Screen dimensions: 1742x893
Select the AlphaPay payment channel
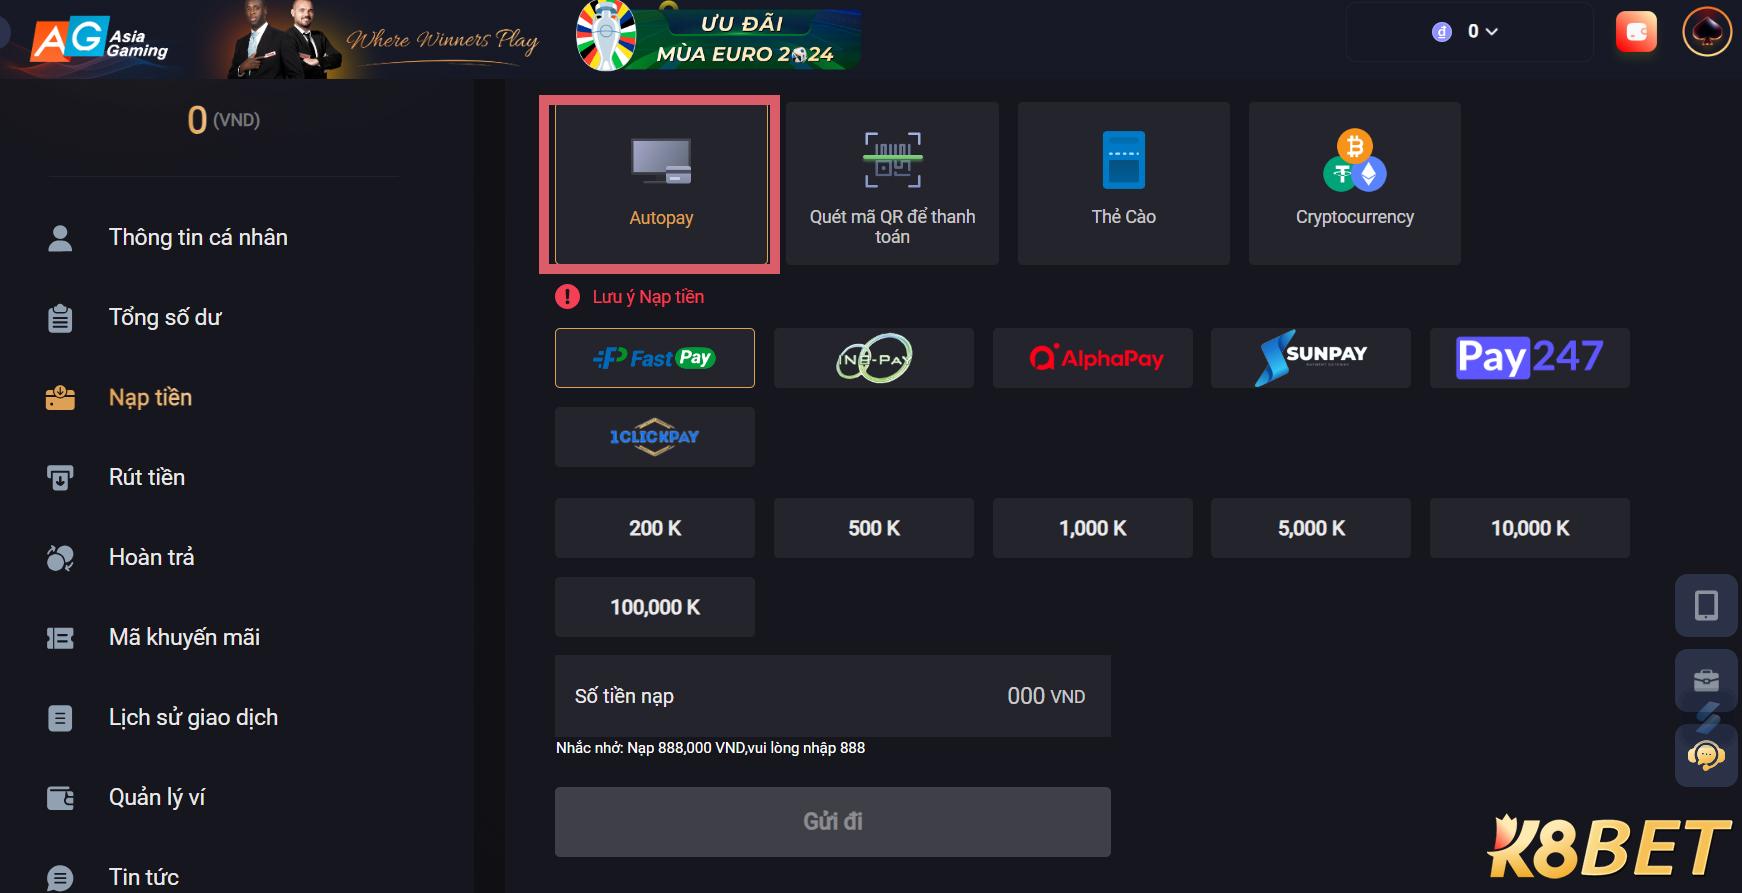click(x=1093, y=358)
